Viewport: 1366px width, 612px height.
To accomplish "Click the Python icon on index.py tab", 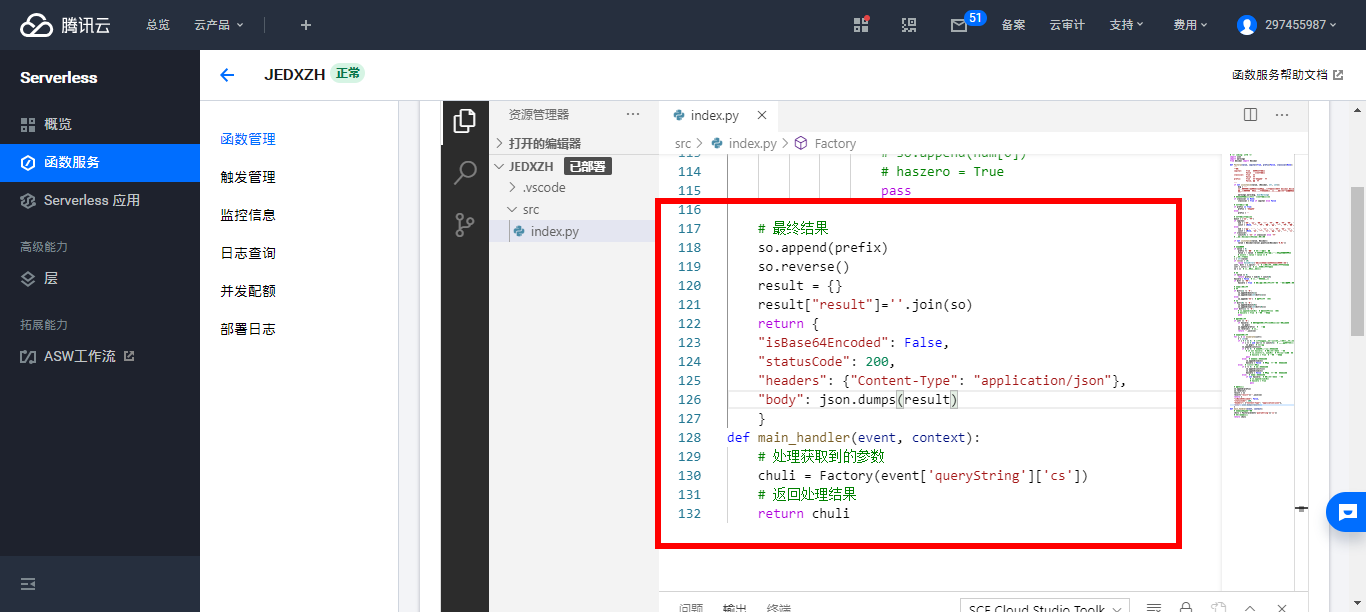I will (x=679, y=115).
